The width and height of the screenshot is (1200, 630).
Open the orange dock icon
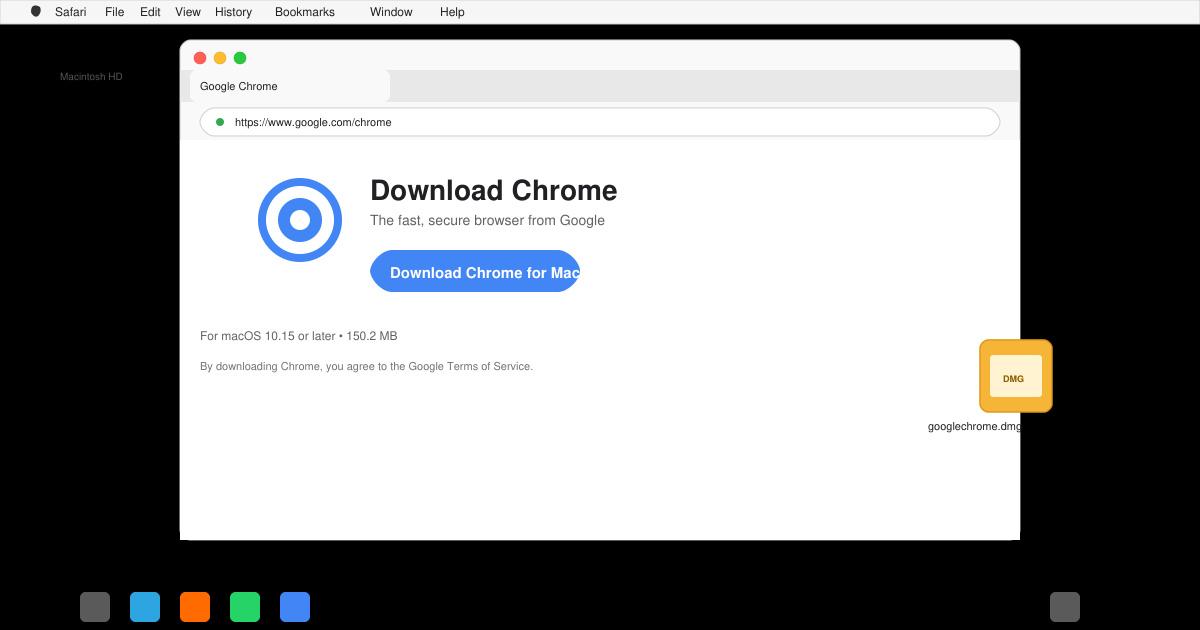click(195, 607)
